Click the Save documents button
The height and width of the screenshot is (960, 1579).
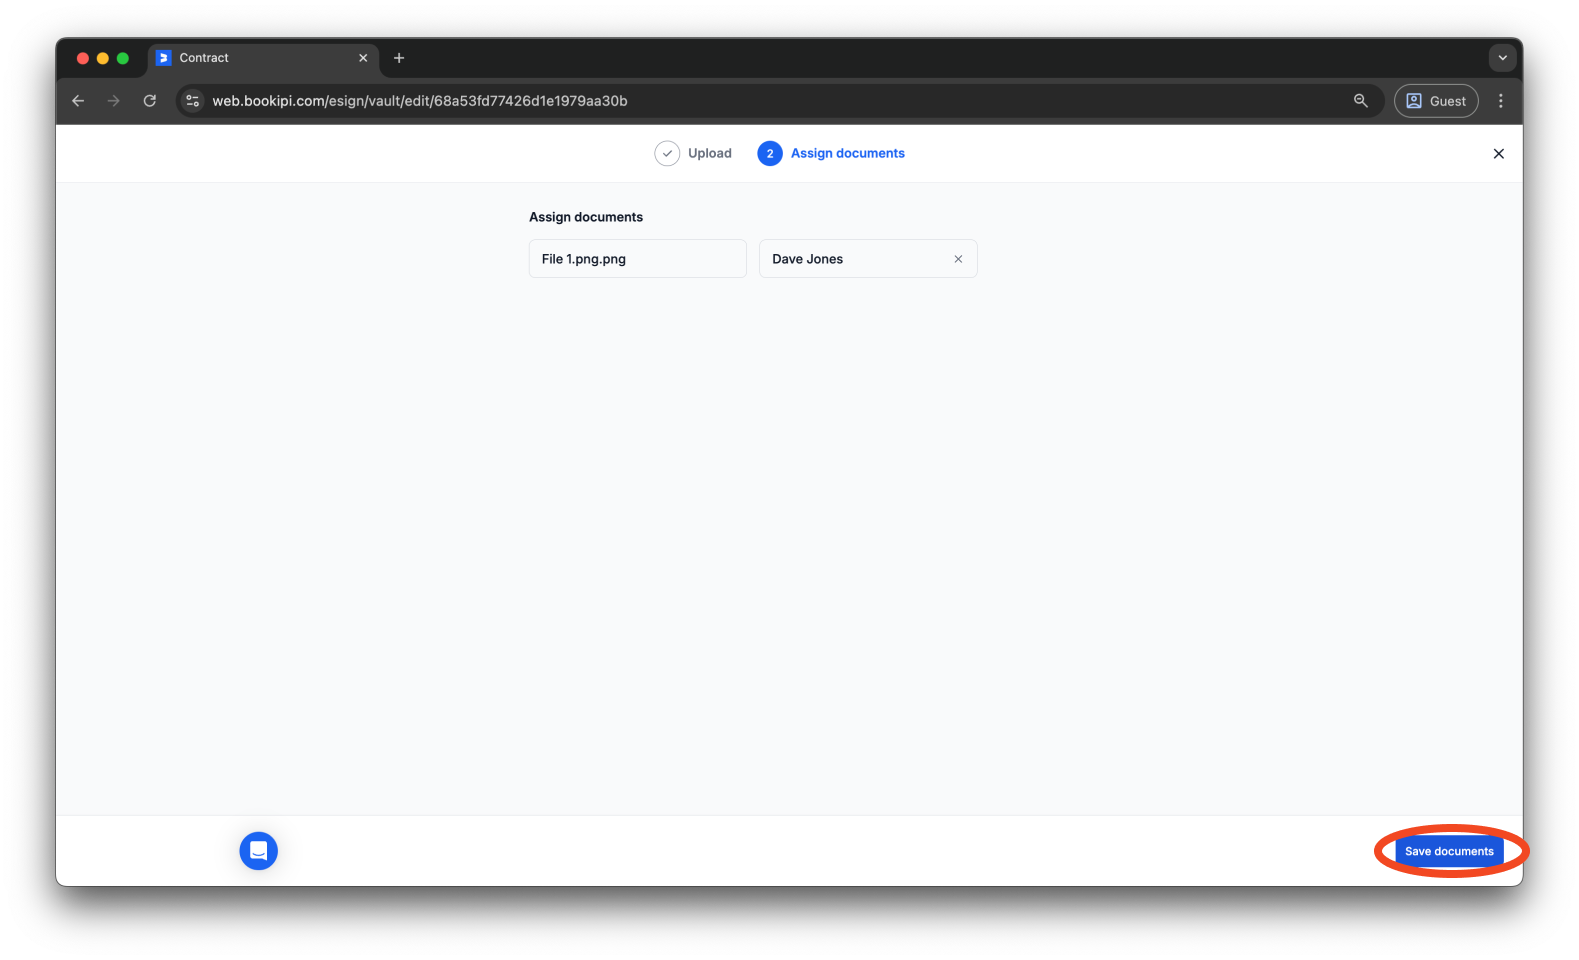(x=1449, y=851)
